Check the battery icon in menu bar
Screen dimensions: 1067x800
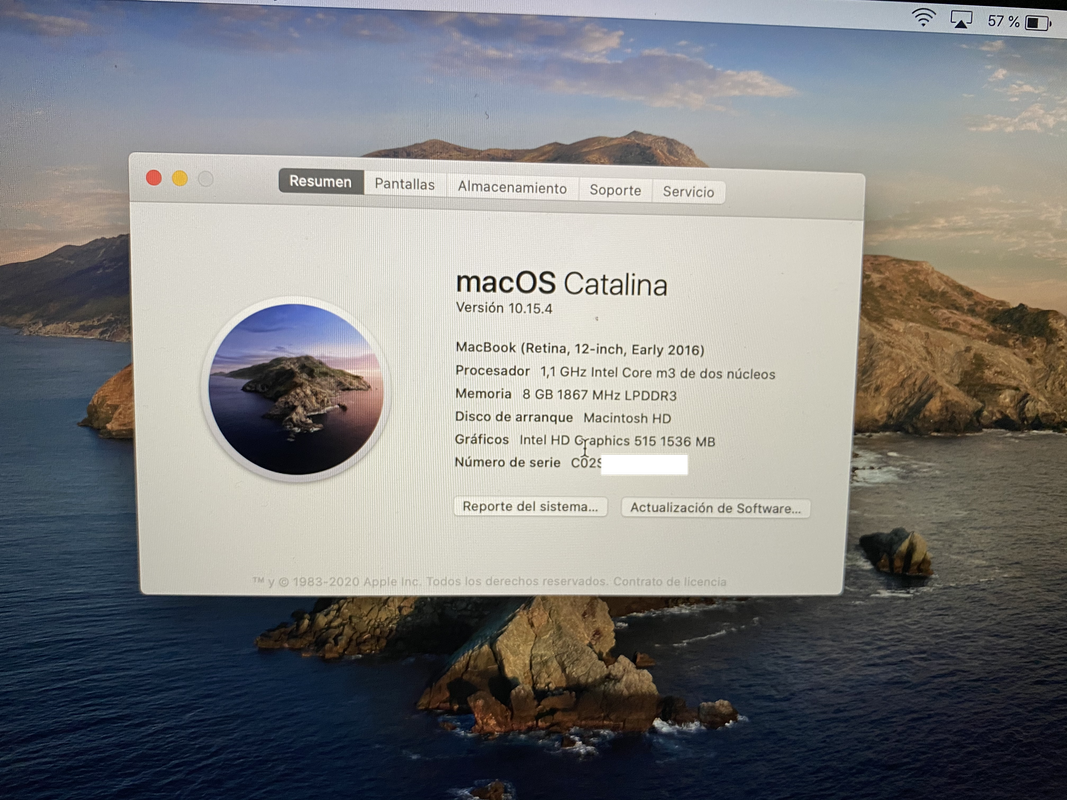pyautogui.click(x=1038, y=23)
